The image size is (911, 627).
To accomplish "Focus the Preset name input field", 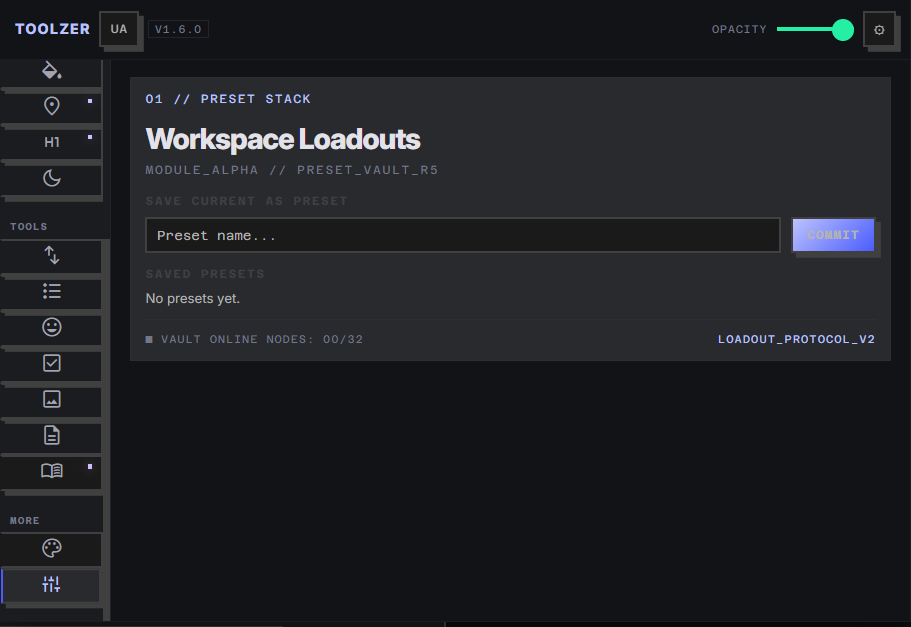I will point(462,235).
